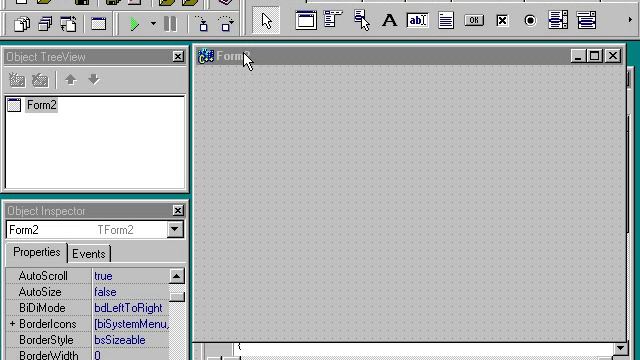Viewport: 640px width, 360px height.
Task: Select the arrow pointer in the component palette
Action: [266, 20]
